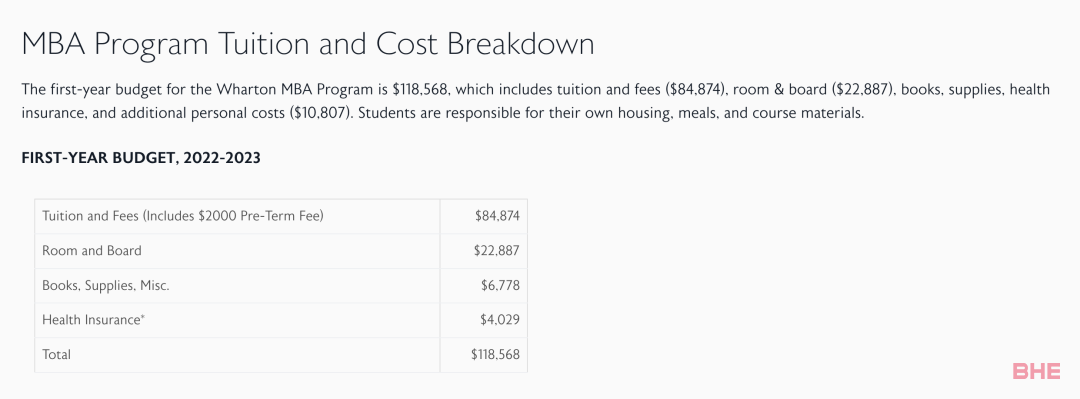
Task: Click the ($84,874) tuition figure in paragraph
Action: click(x=696, y=90)
